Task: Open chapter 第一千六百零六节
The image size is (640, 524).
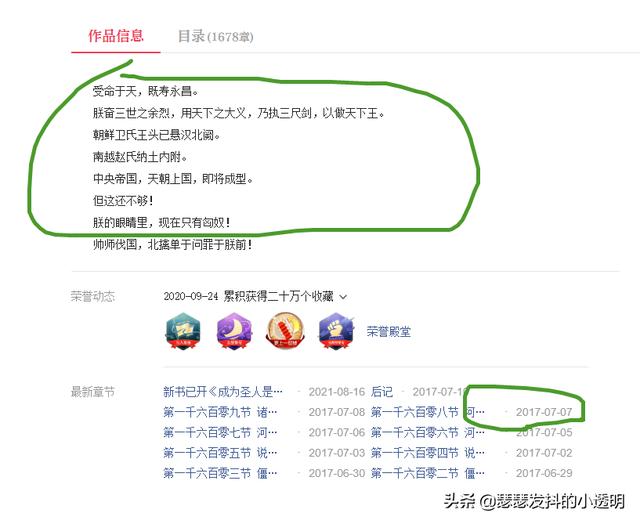Action: click(428, 432)
